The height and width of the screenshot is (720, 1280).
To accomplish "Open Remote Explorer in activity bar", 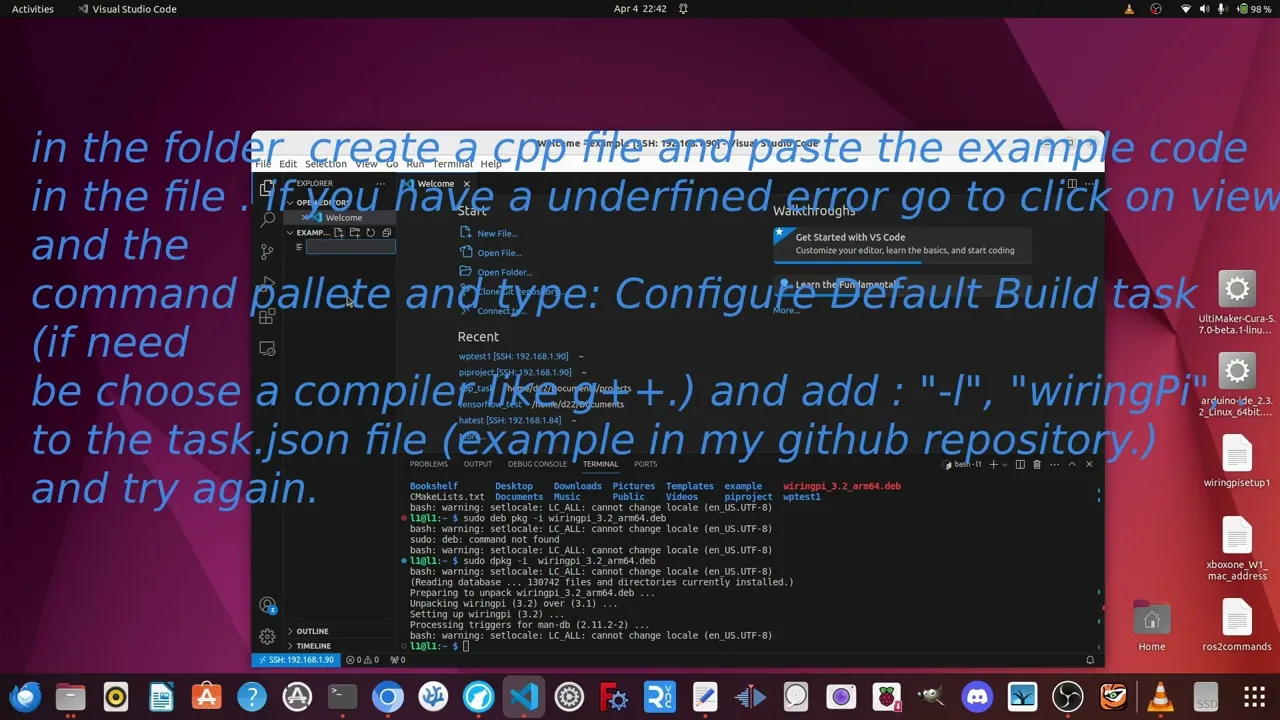I will tap(267, 349).
